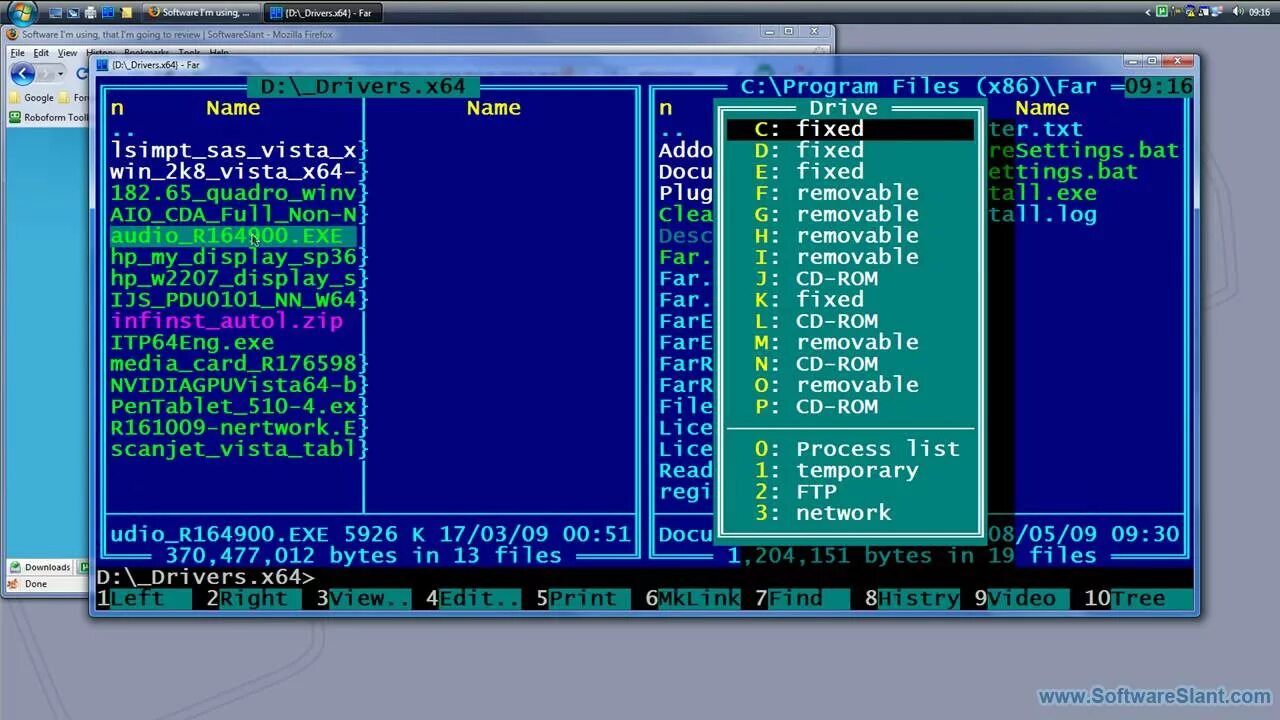Image resolution: width=1280 pixels, height=720 pixels.
Task: Open the Back history dropdown arrow in Firefox
Action: 61,74
